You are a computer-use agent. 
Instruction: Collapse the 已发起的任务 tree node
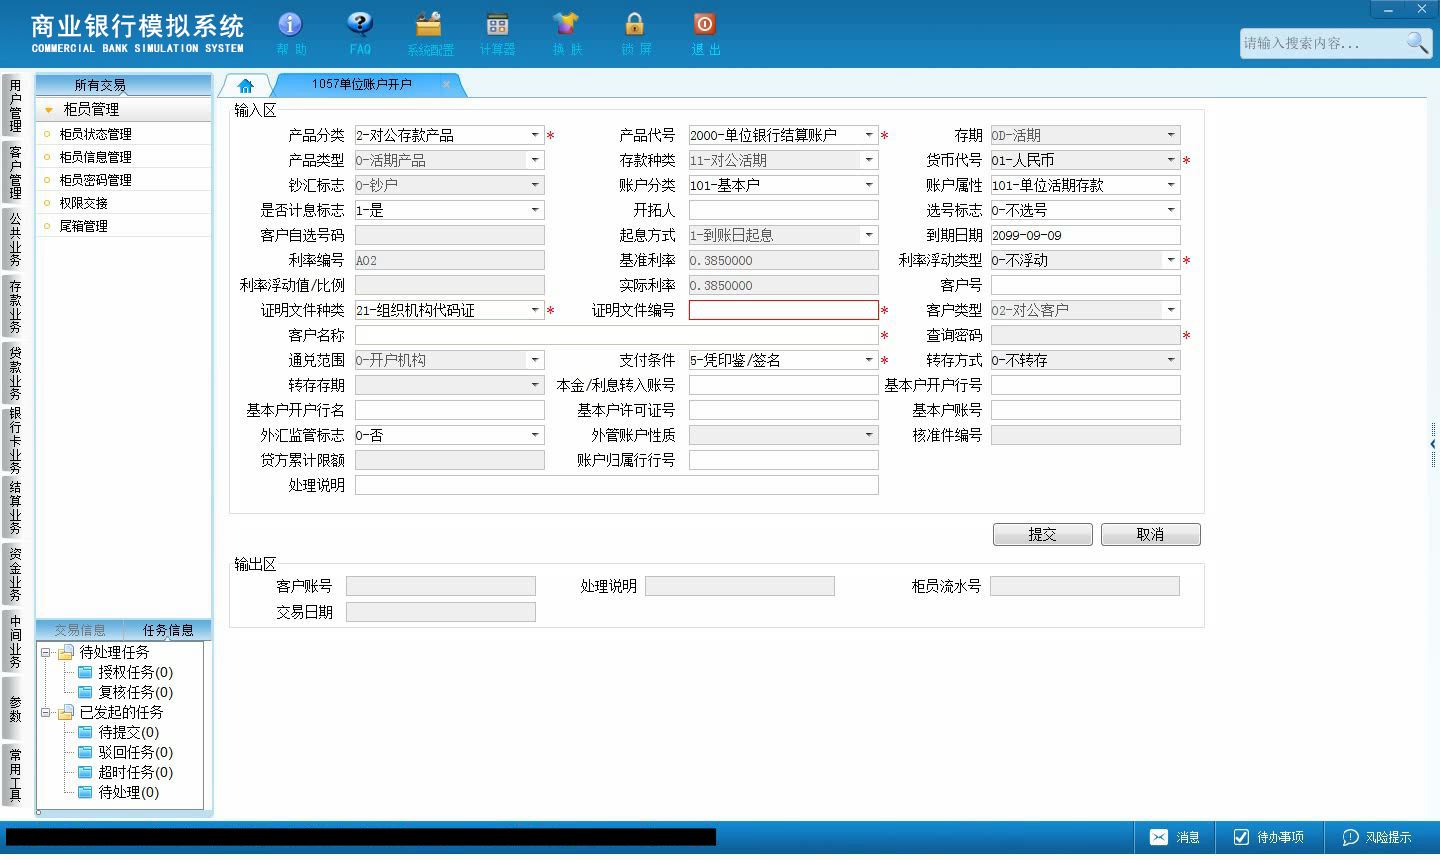pos(45,712)
